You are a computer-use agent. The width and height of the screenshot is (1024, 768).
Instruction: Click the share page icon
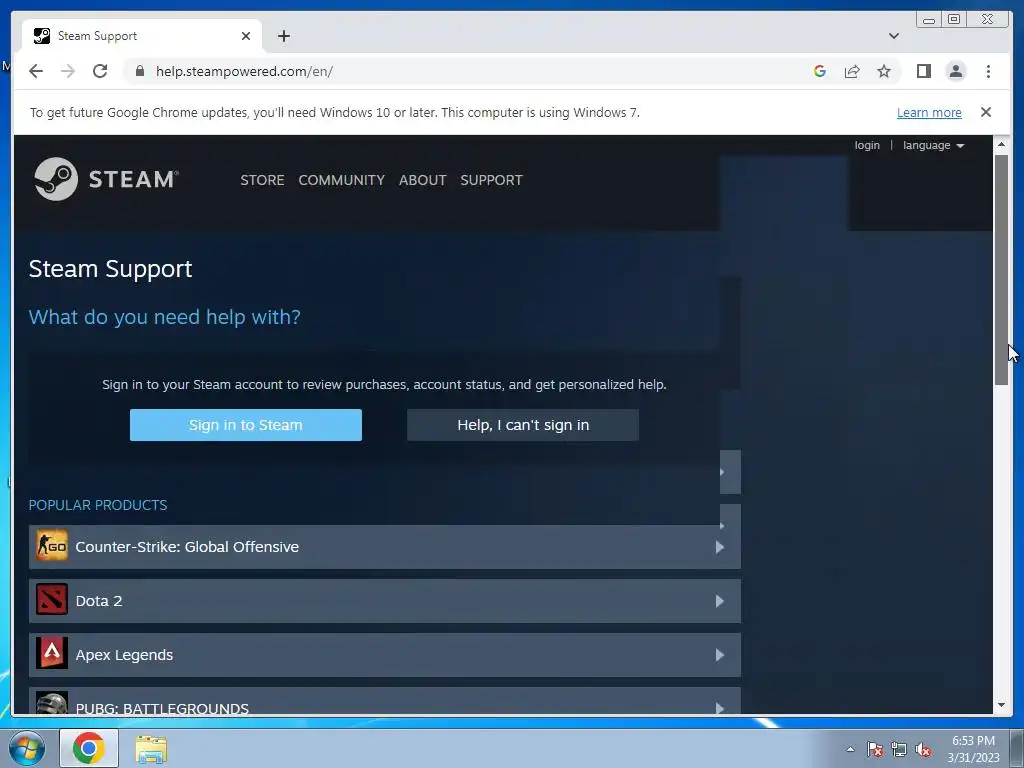(852, 71)
